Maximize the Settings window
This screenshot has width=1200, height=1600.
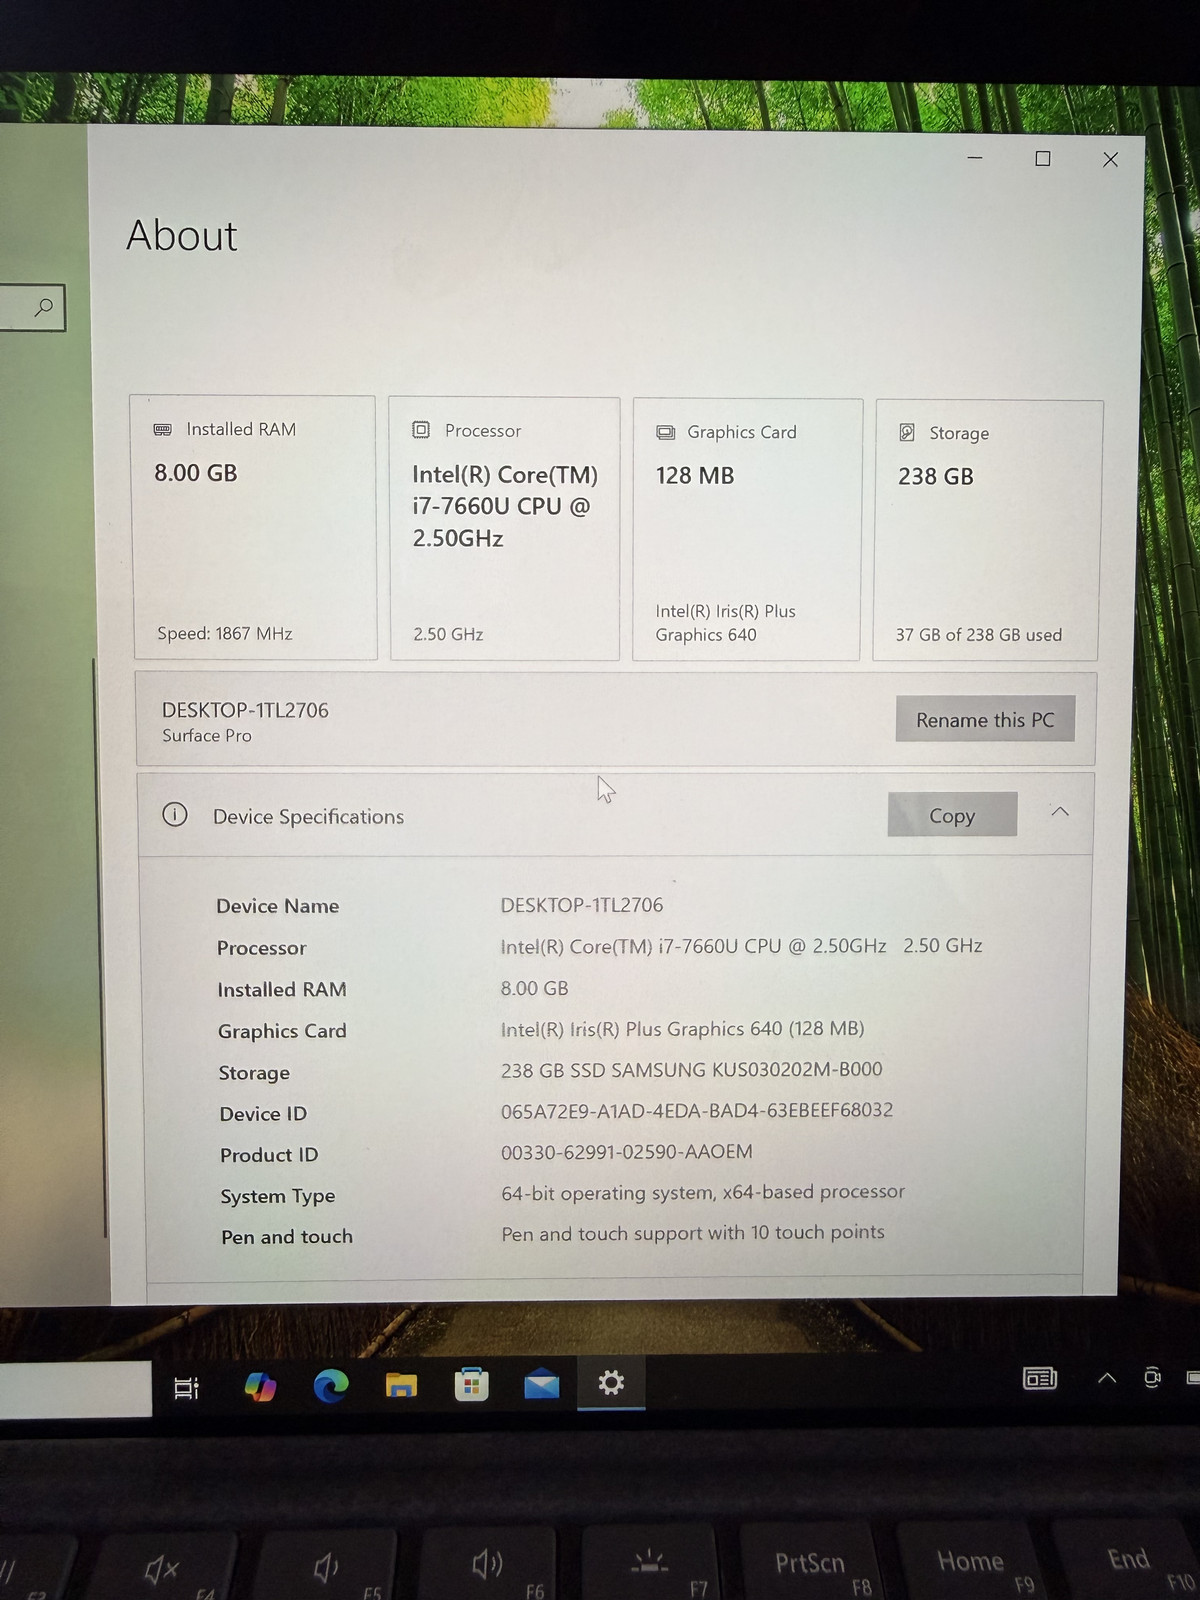click(1042, 159)
